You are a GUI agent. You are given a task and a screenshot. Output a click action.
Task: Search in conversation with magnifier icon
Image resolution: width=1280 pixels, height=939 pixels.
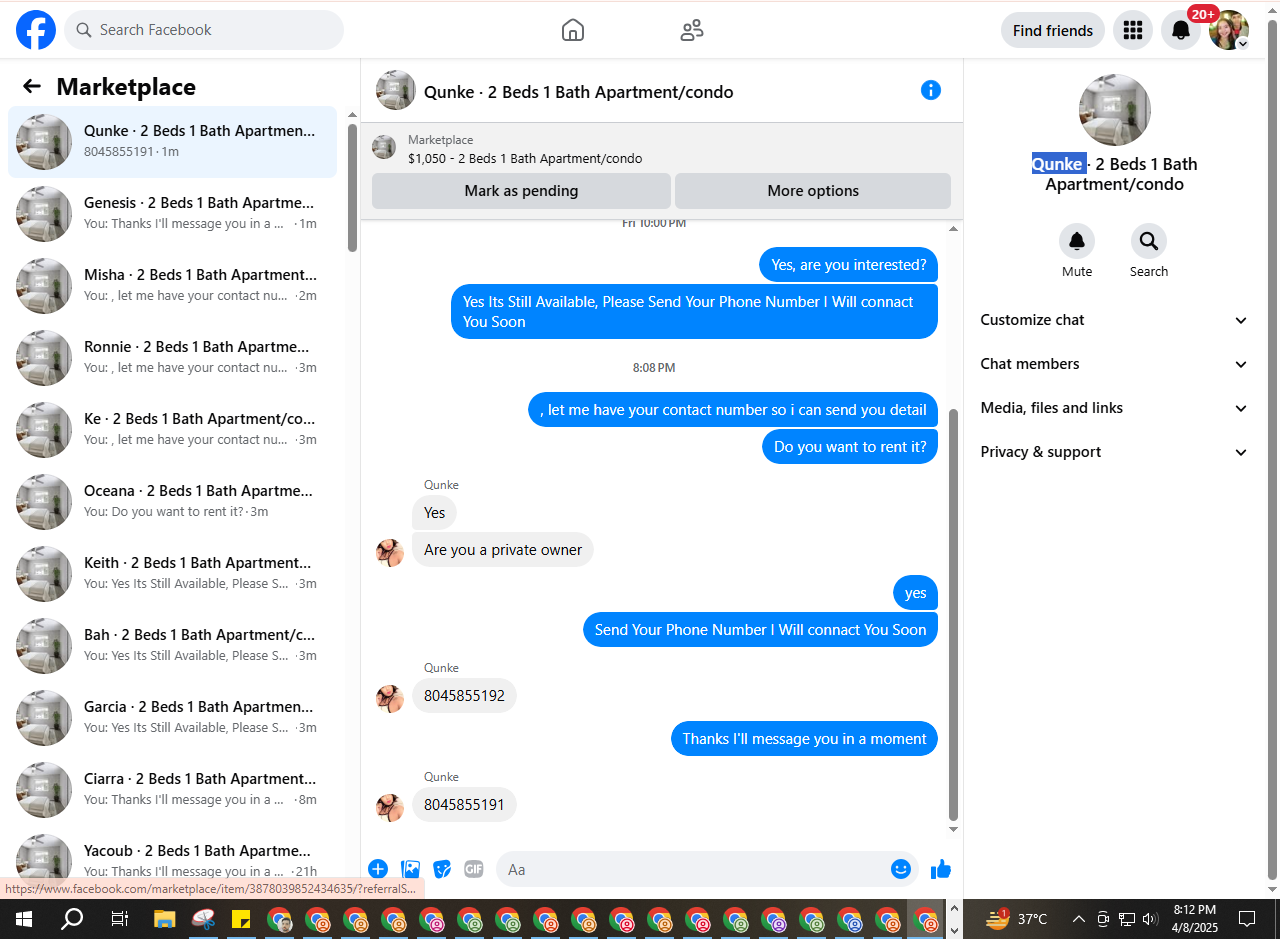point(1149,241)
